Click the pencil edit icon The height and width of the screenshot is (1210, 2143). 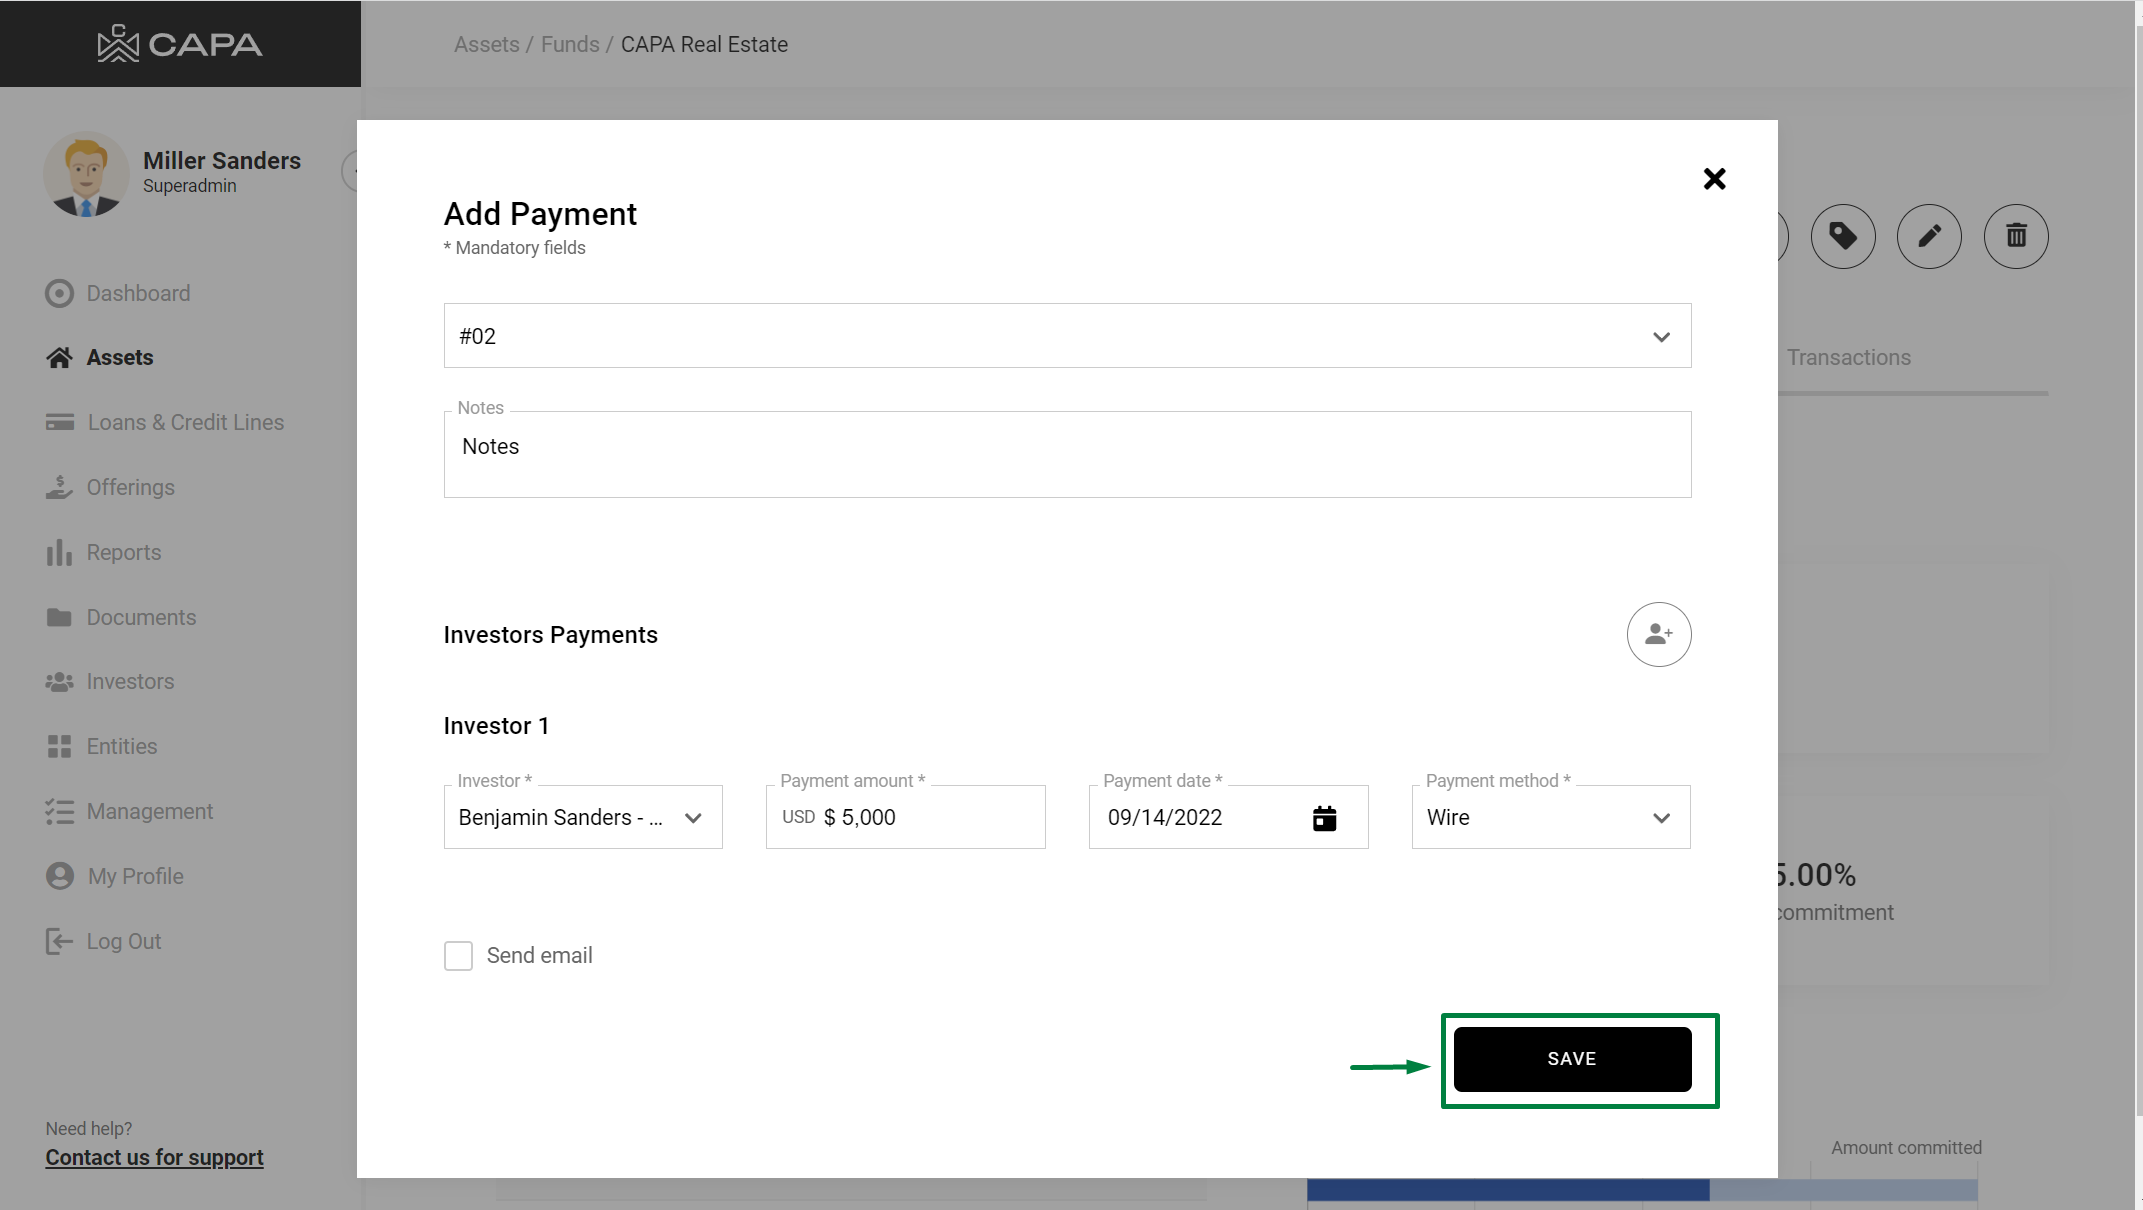point(1928,237)
